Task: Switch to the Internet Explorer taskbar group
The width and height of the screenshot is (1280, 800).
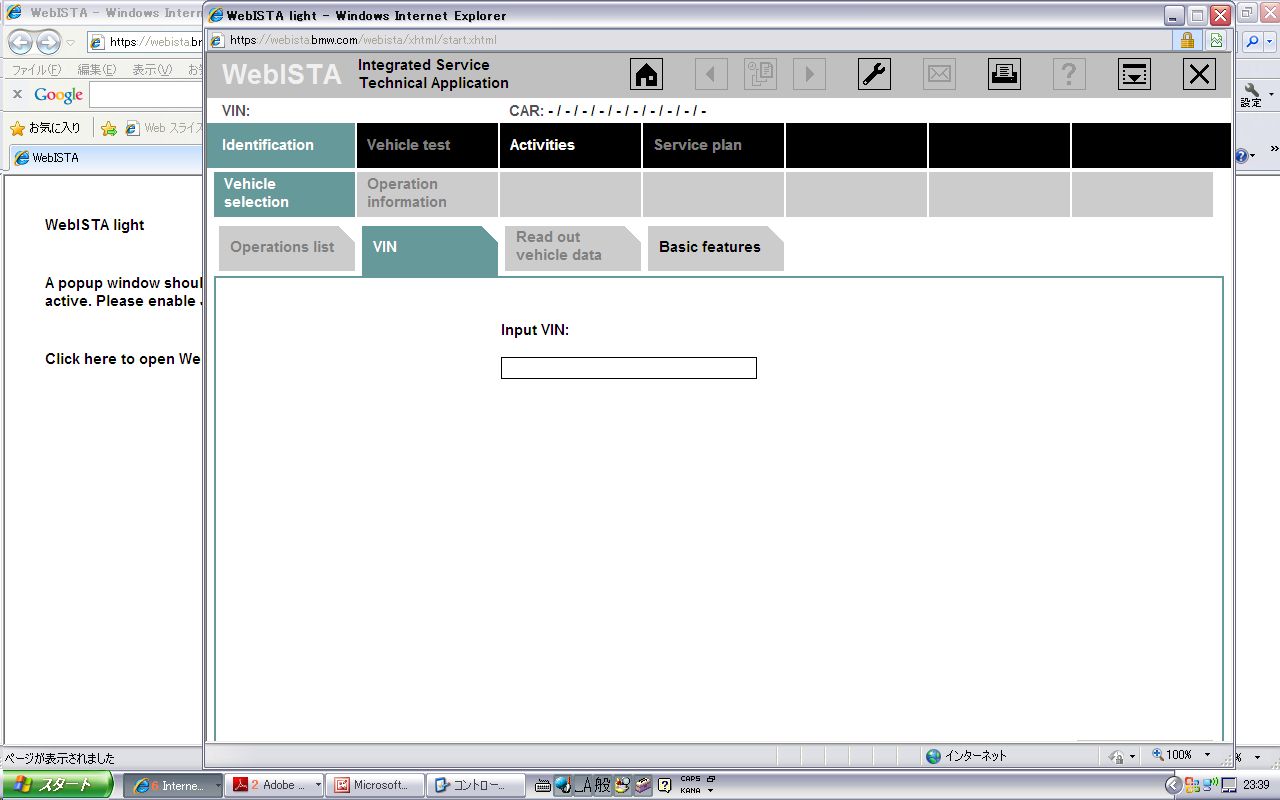Action: tap(173, 785)
